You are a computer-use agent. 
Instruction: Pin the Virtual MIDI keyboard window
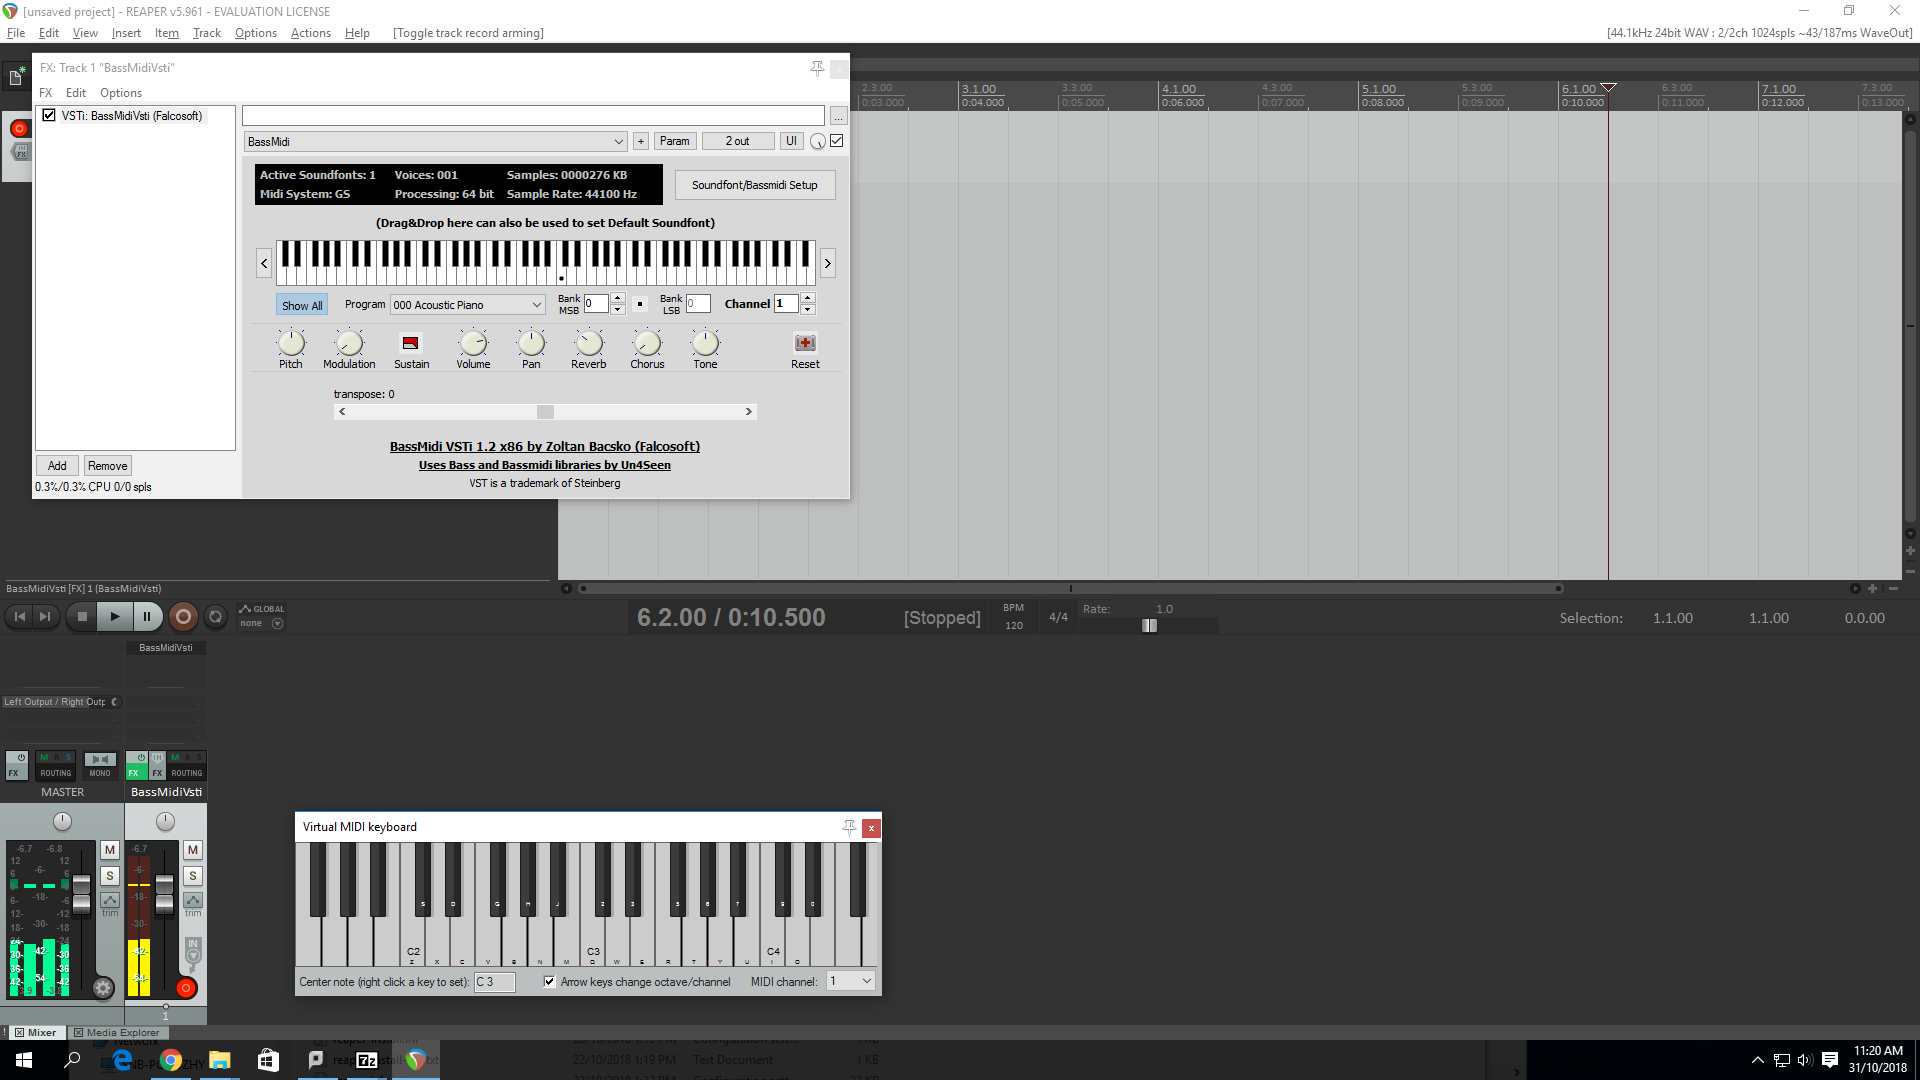(x=849, y=827)
